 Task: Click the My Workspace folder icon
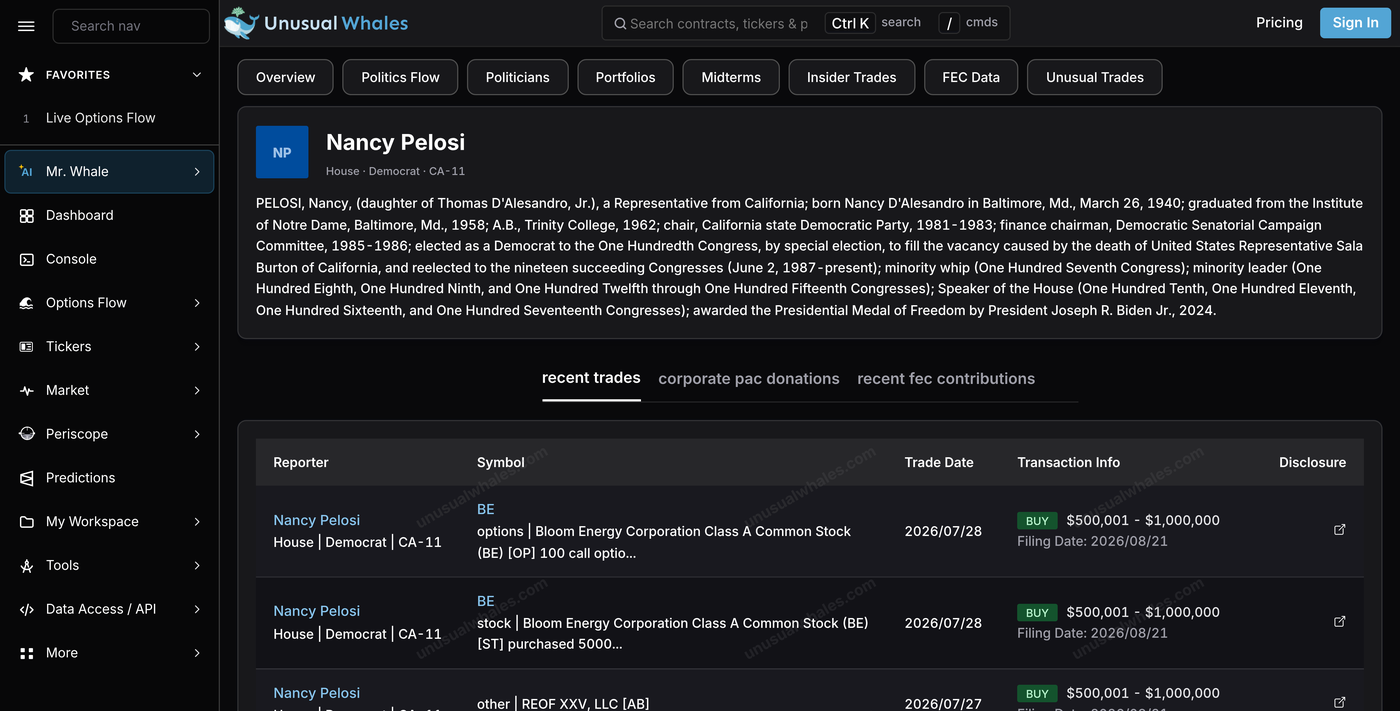coord(26,522)
